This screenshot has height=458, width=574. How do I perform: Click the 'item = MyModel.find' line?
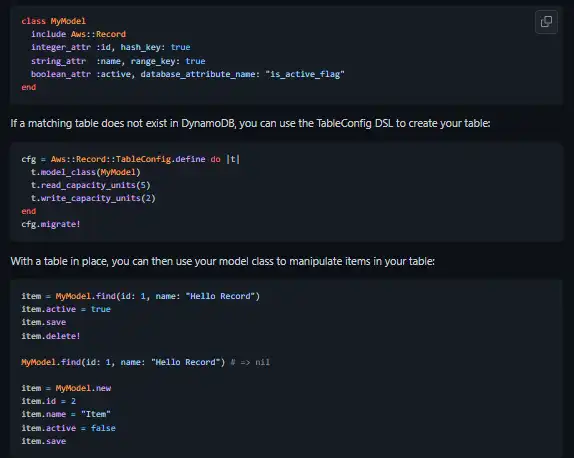141,296
